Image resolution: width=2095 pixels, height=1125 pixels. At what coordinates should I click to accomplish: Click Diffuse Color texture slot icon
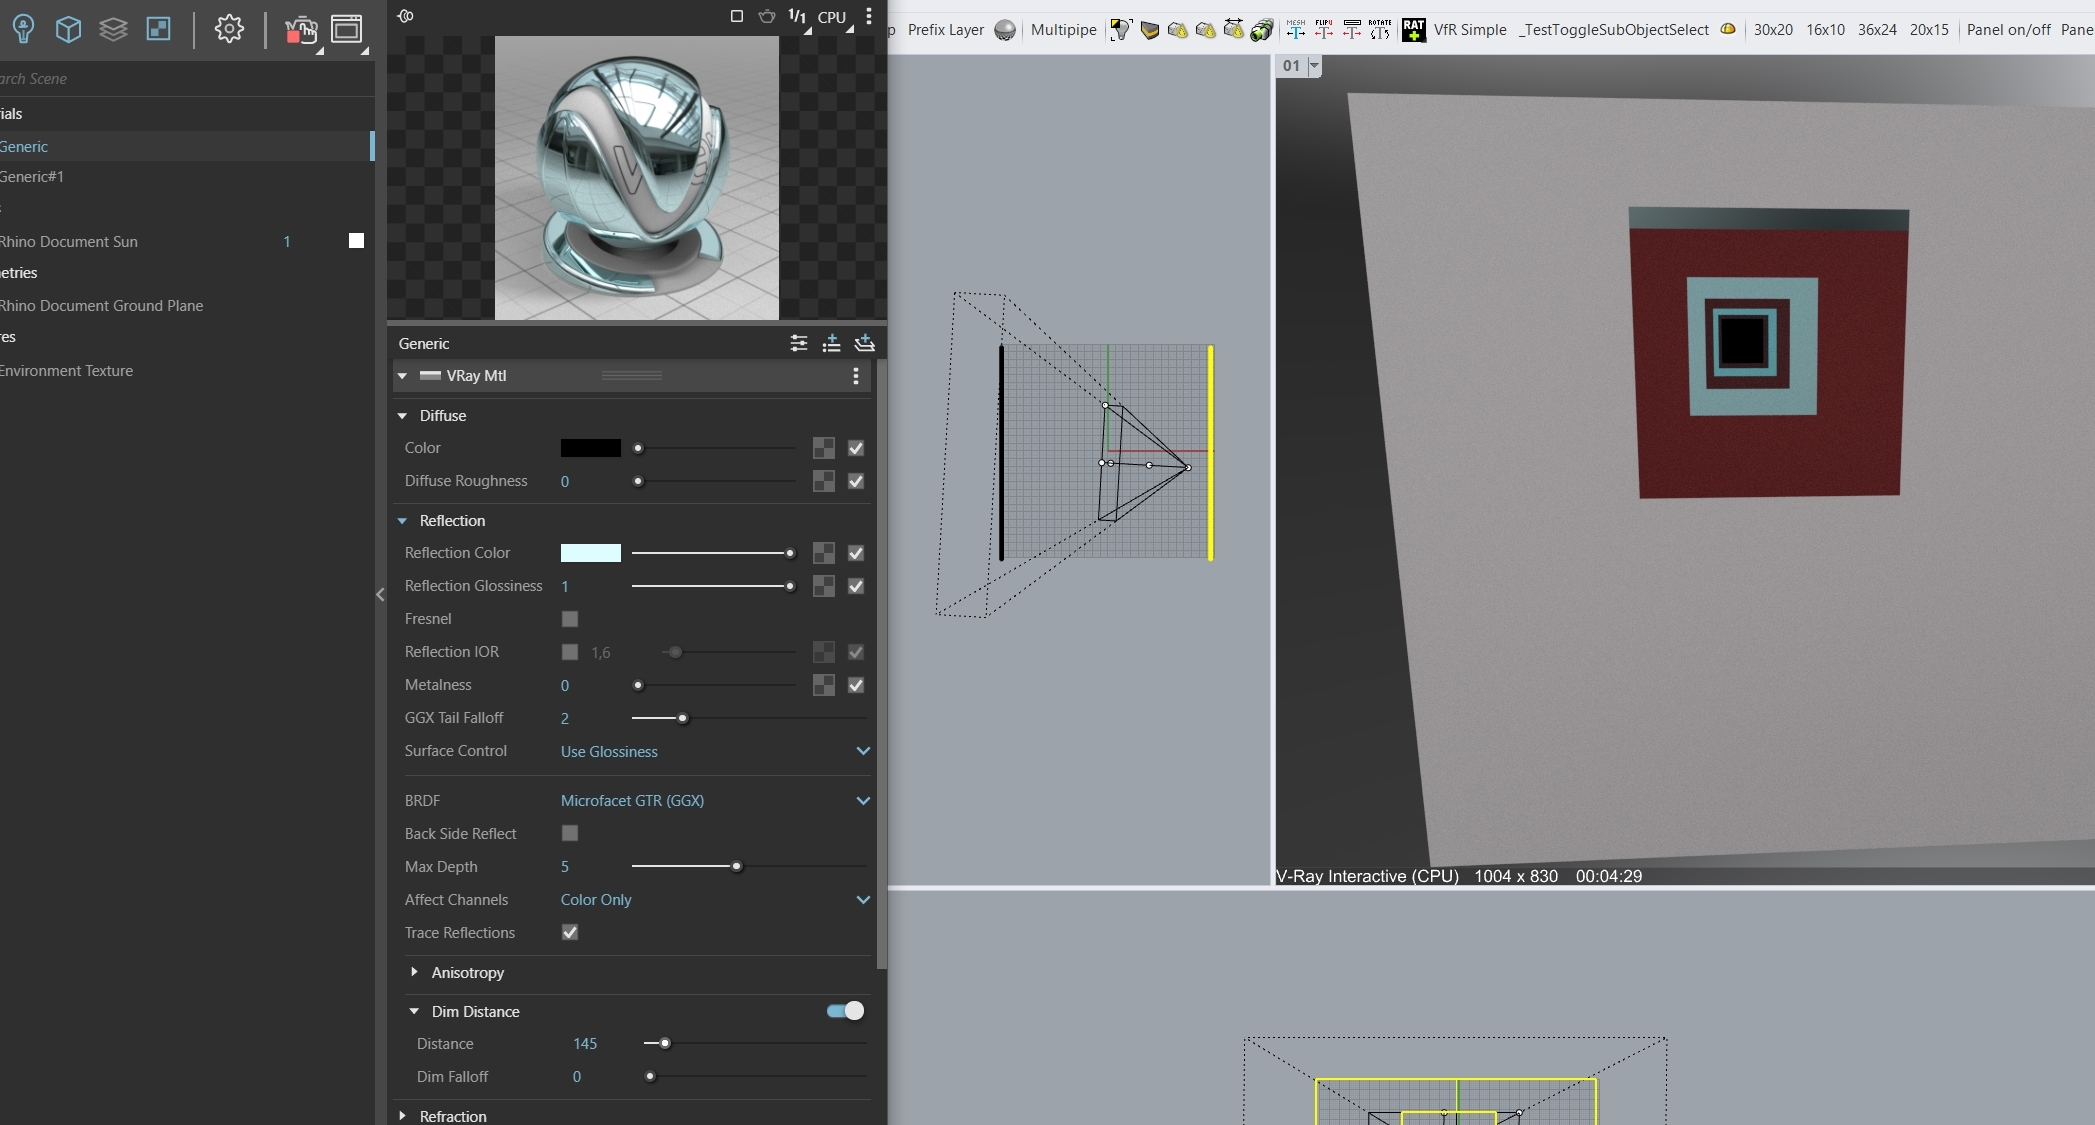(823, 448)
